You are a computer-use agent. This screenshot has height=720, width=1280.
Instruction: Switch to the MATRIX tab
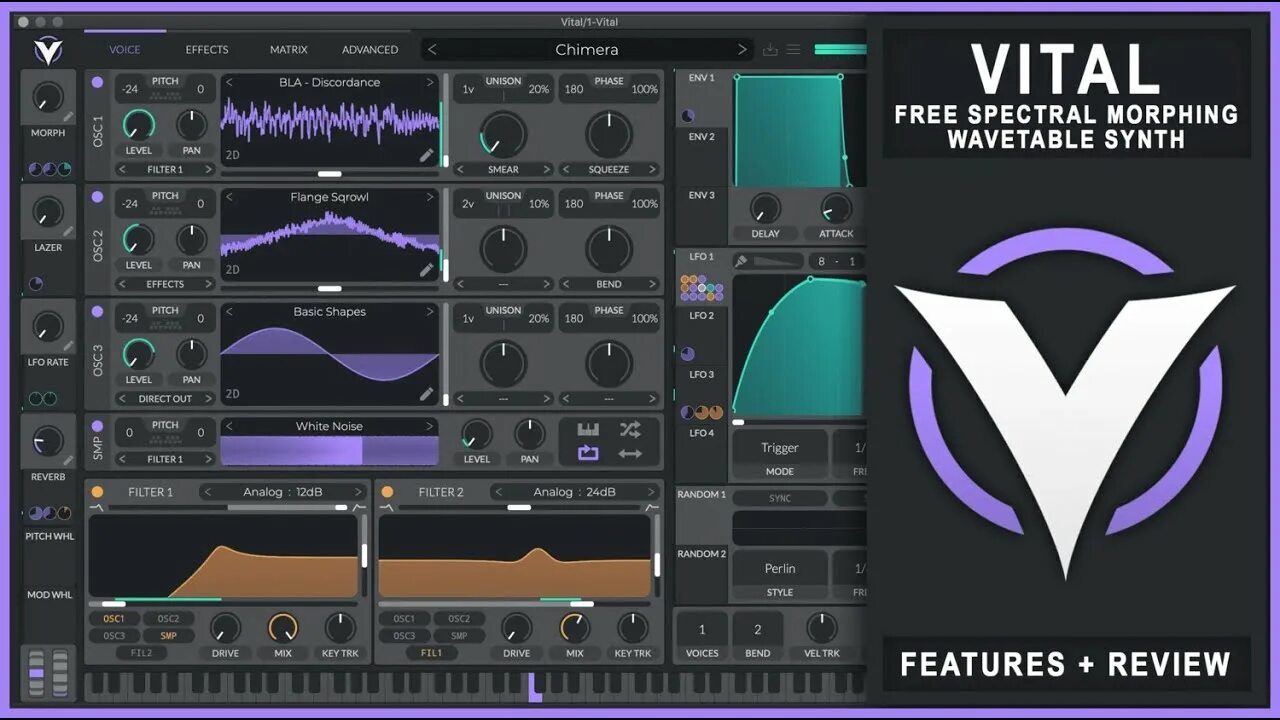coord(289,49)
